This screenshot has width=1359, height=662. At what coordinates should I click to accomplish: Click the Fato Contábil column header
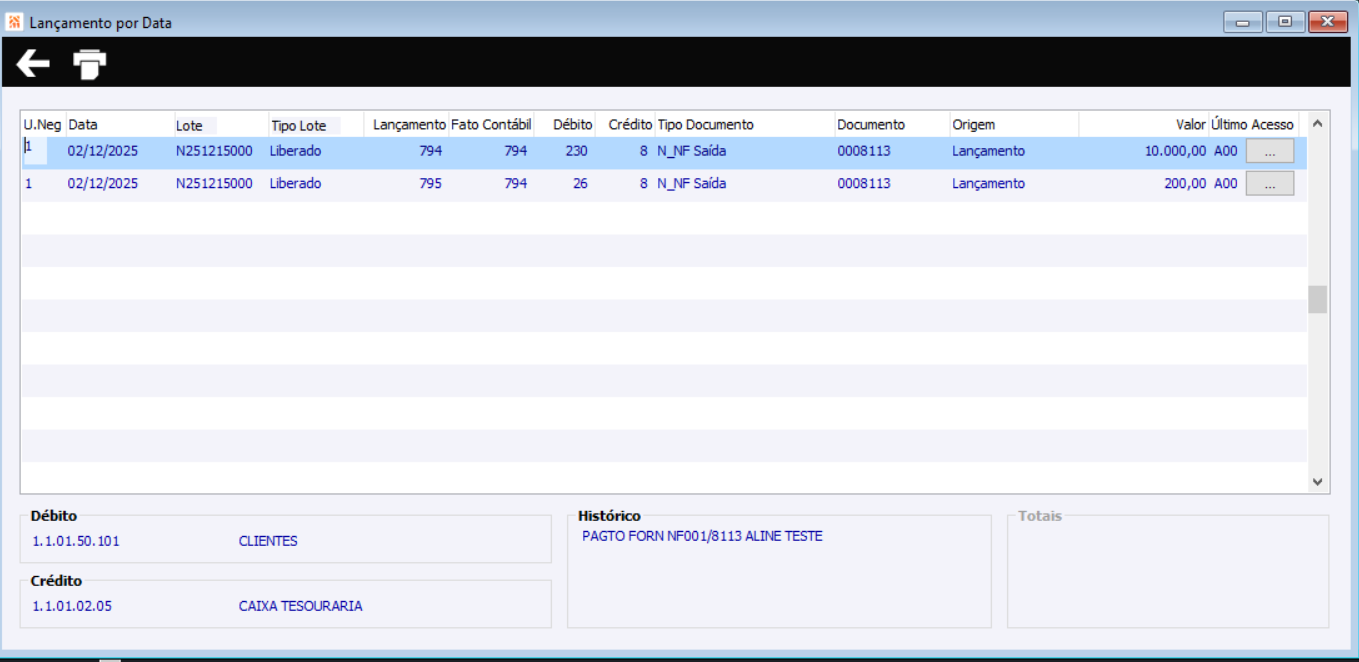[491, 125]
